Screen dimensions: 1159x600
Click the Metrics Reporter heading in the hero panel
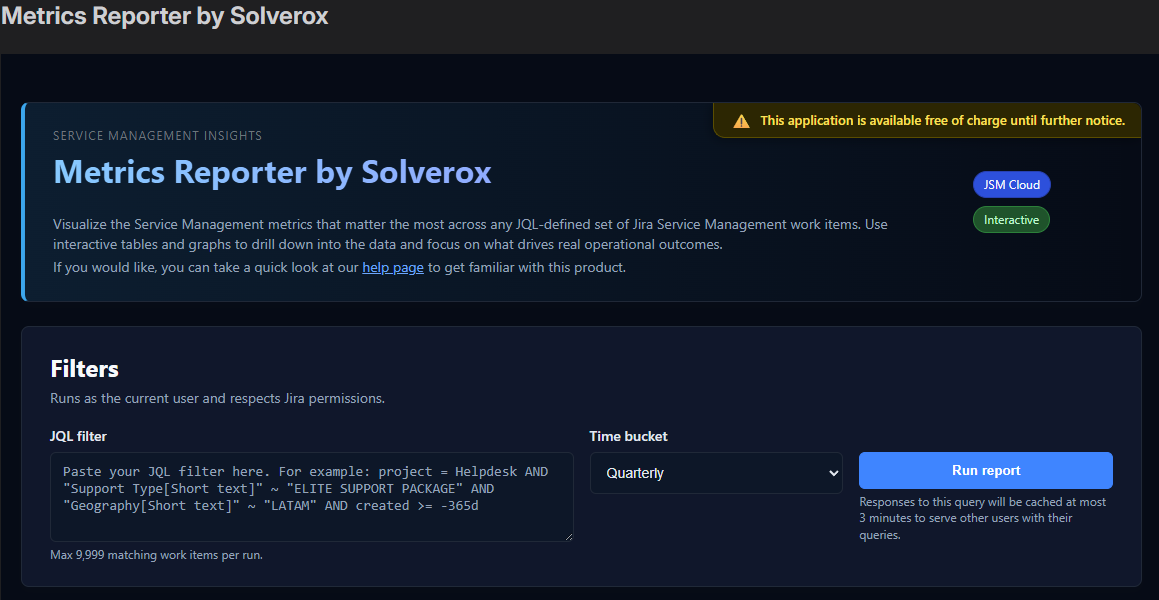[x=272, y=172]
